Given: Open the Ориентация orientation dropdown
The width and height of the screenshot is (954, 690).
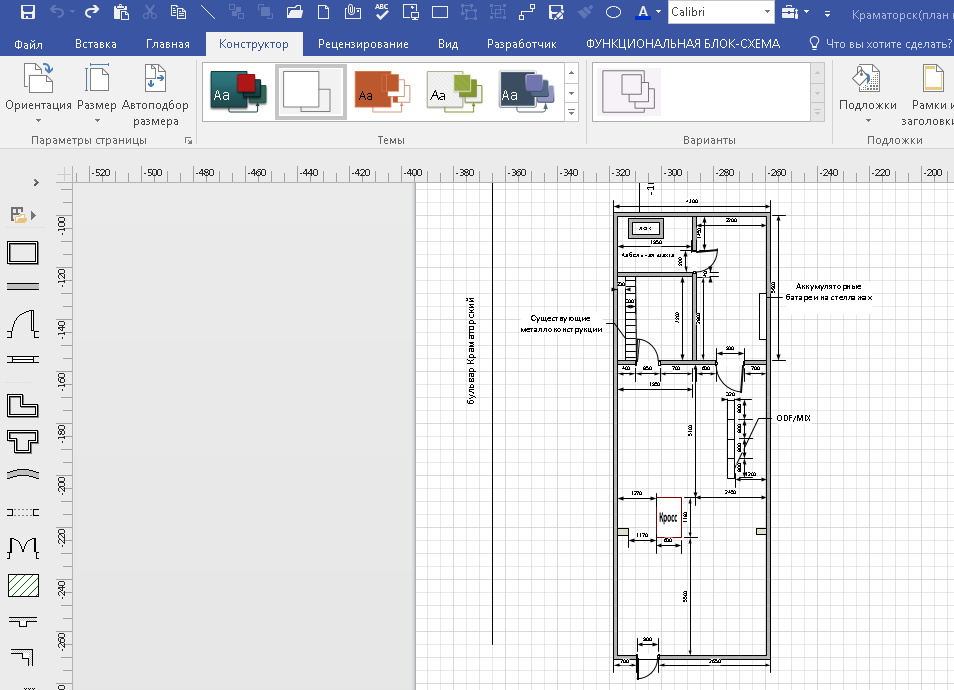Looking at the screenshot, I should tap(38, 94).
